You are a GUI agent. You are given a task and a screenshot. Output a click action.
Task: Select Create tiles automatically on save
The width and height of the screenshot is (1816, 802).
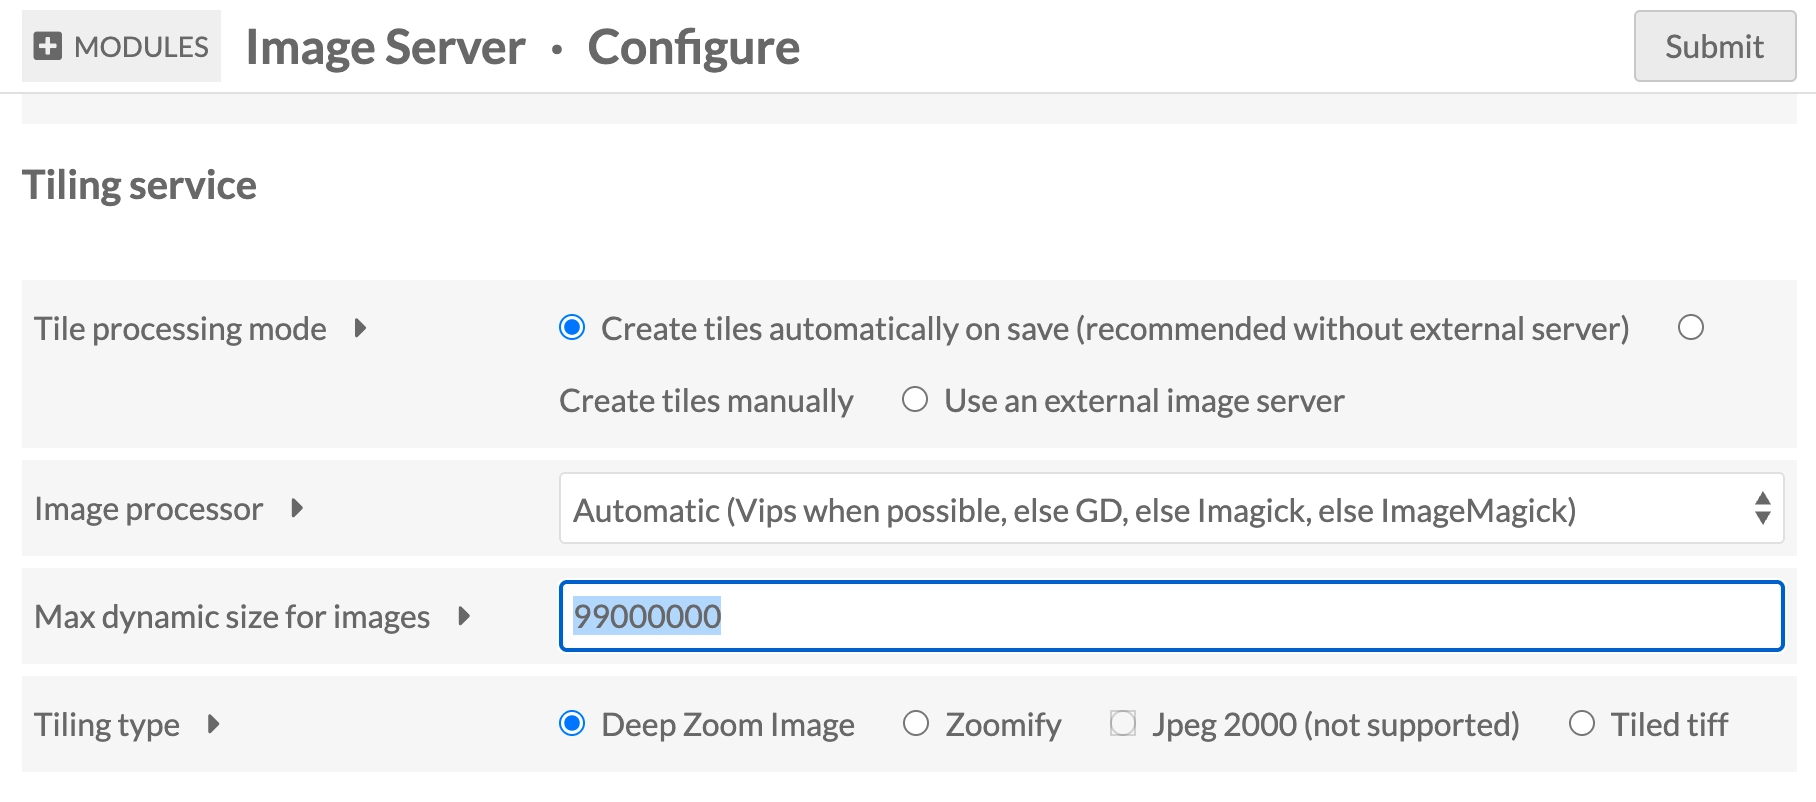coord(572,328)
